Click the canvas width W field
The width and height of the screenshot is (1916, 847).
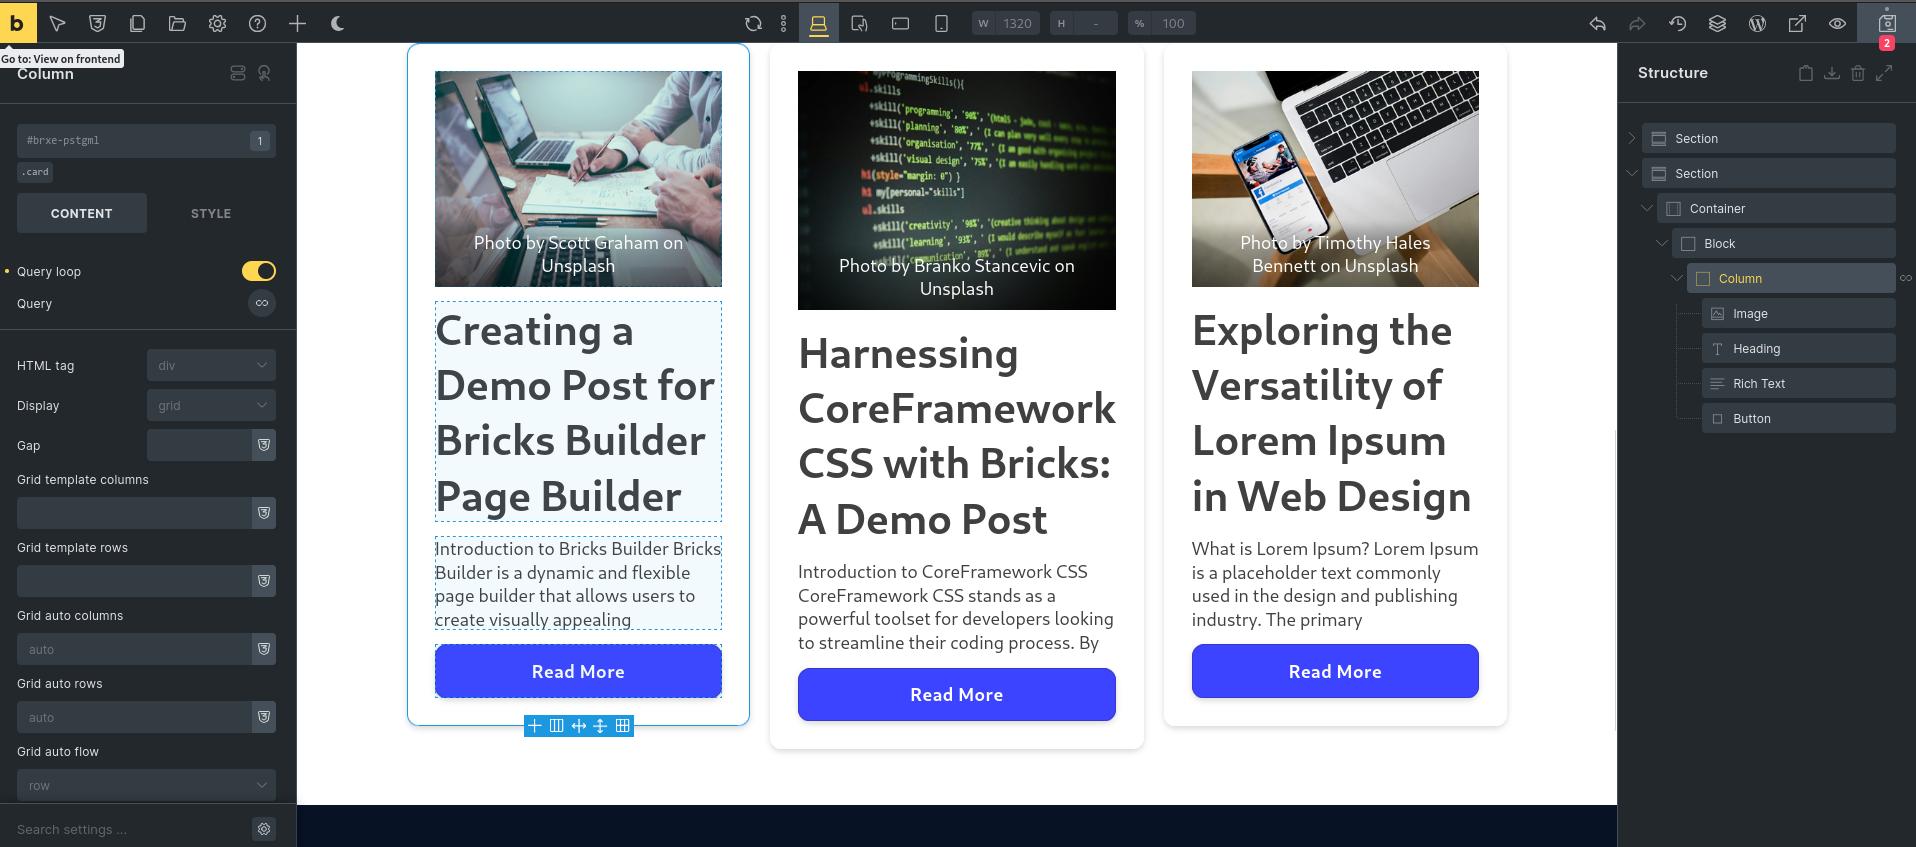[x=1004, y=24]
